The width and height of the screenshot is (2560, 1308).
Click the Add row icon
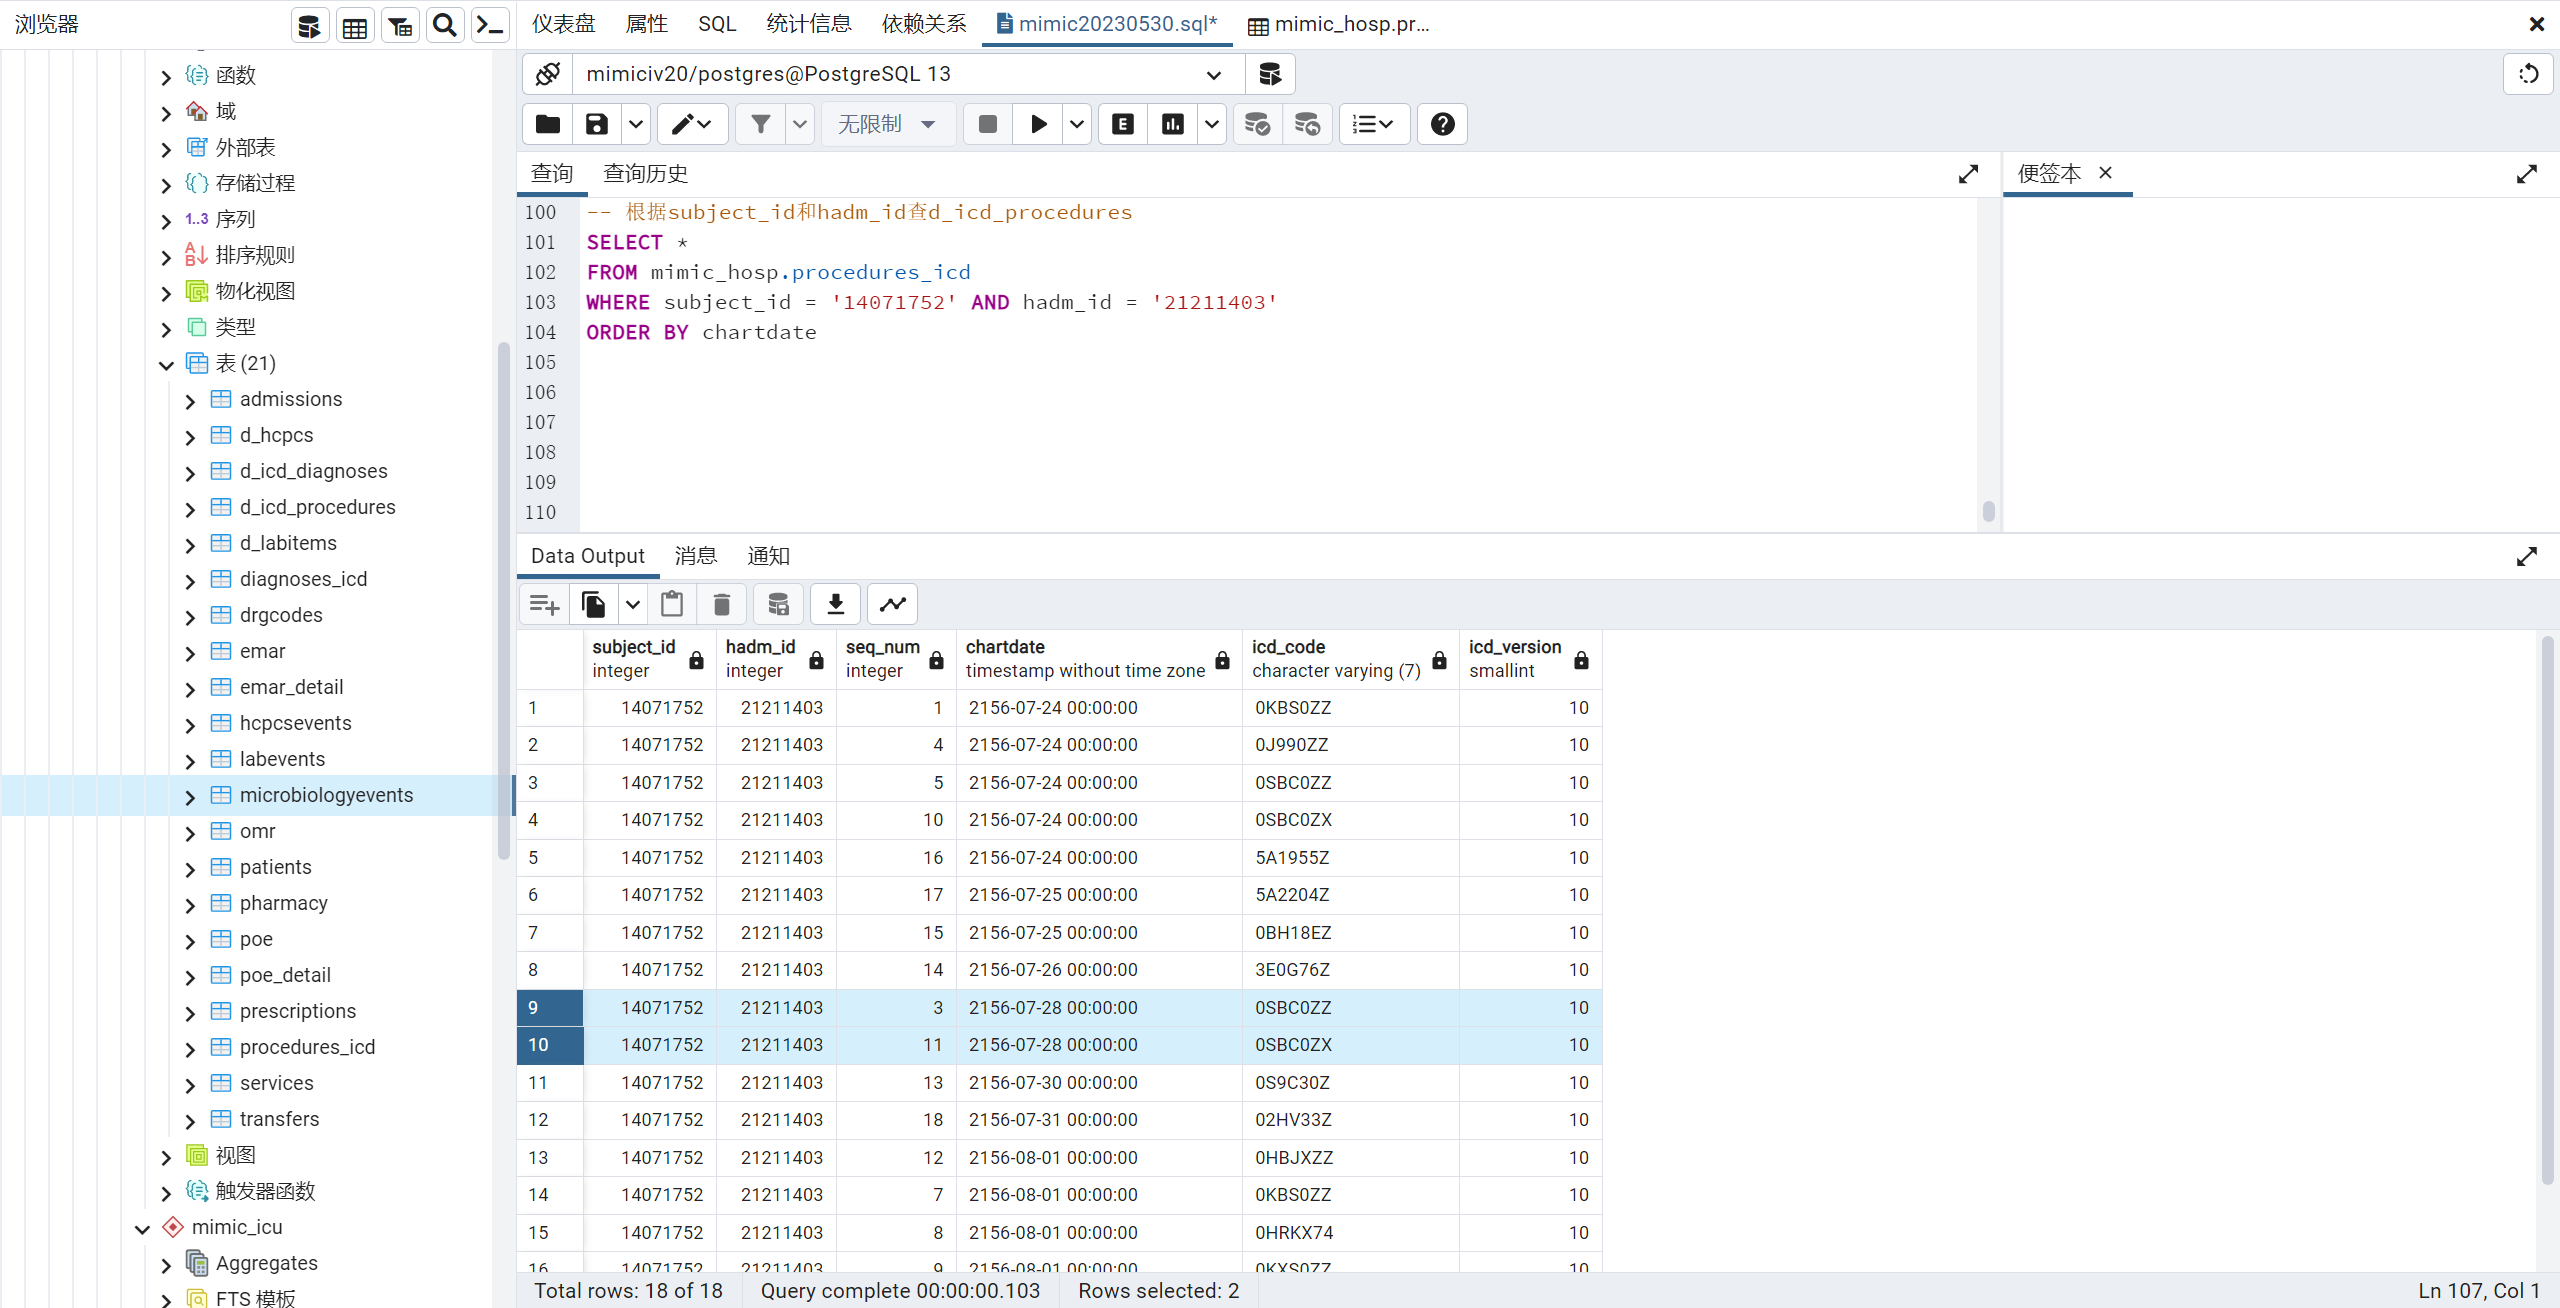pos(544,604)
